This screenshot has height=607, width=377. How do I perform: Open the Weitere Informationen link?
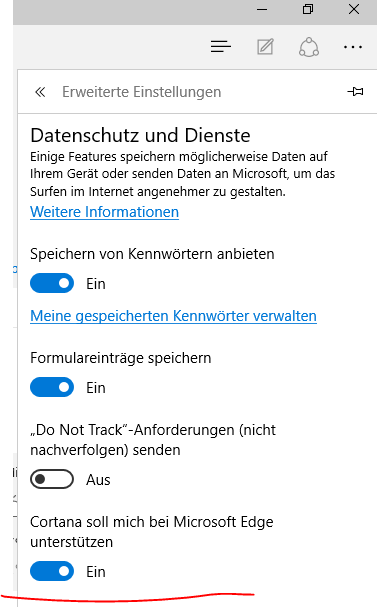click(105, 212)
